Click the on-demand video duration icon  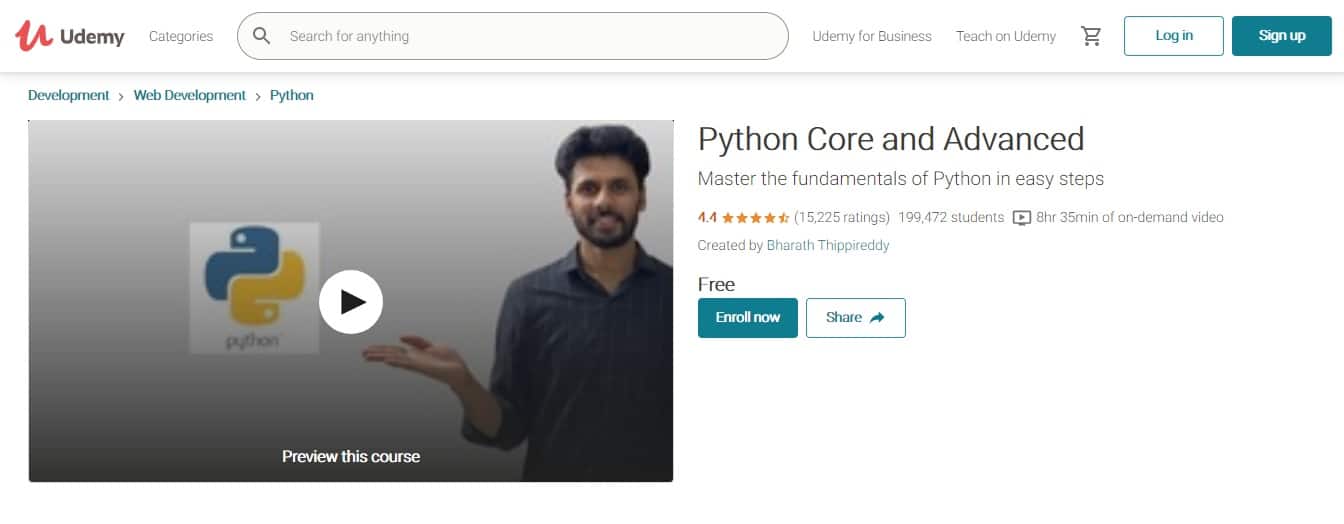tap(1021, 218)
